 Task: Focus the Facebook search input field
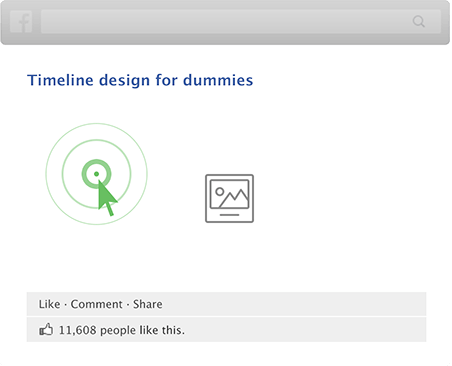click(241, 21)
